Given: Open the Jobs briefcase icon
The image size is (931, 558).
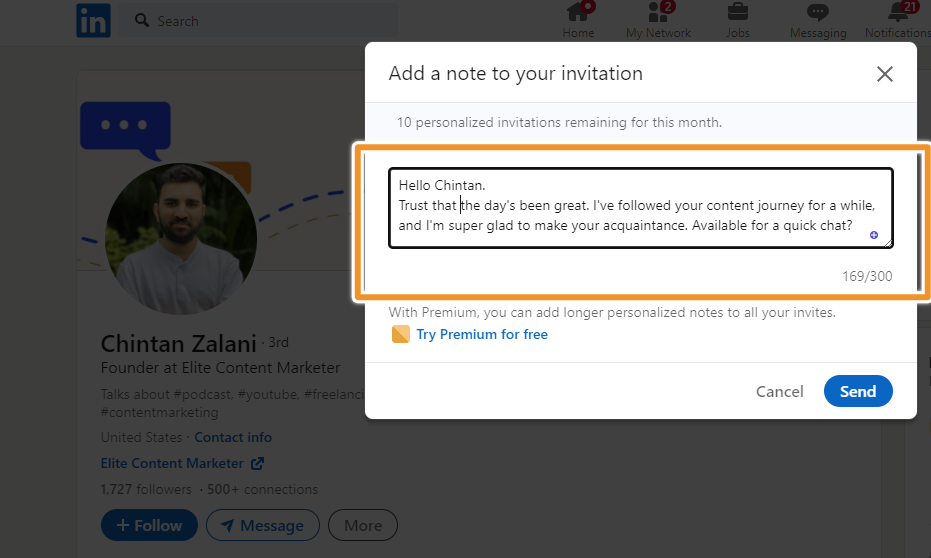Looking at the screenshot, I should pyautogui.click(x=737, y=12).
